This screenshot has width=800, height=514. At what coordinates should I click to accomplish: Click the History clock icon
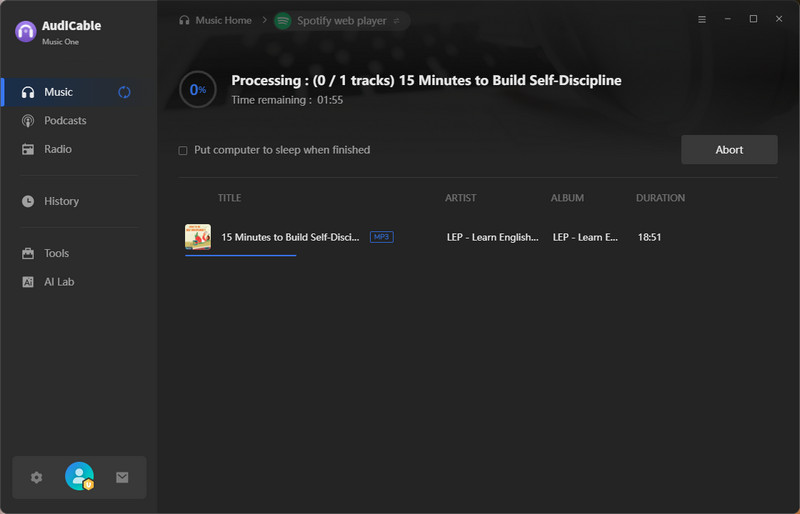click(x=28, y=201)
